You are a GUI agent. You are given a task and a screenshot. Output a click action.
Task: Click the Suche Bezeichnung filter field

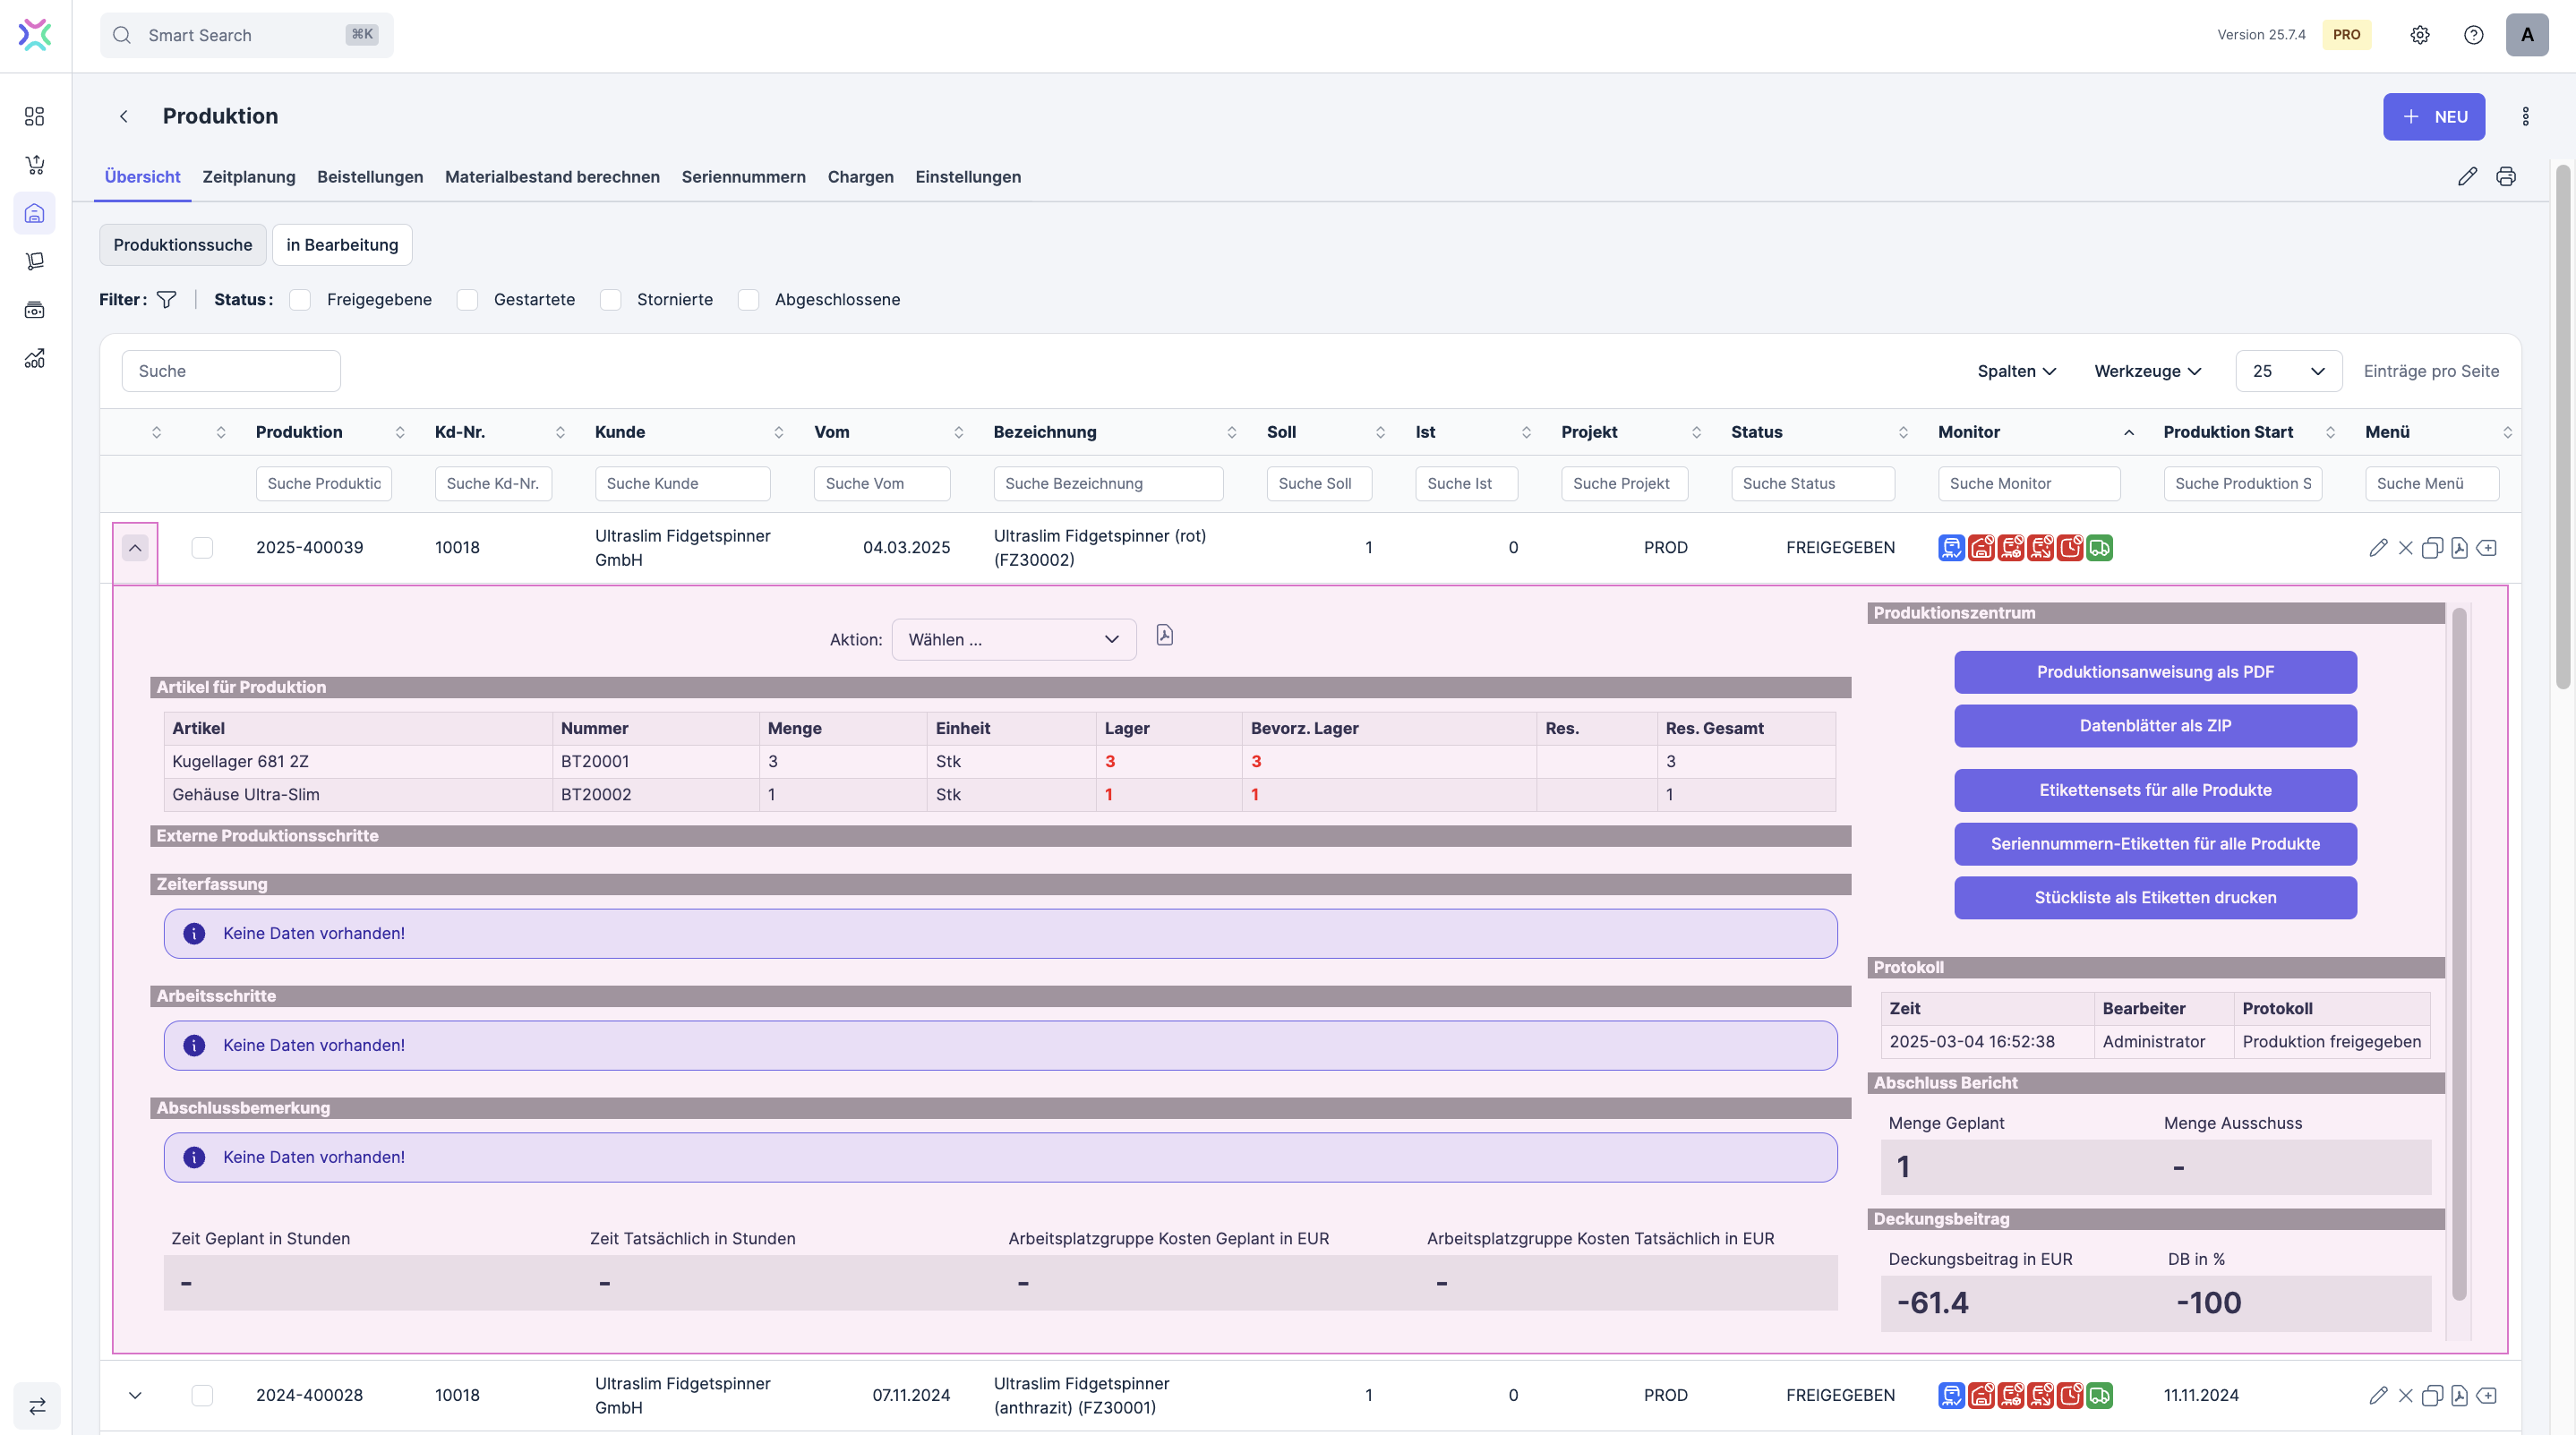(1107, 484)
